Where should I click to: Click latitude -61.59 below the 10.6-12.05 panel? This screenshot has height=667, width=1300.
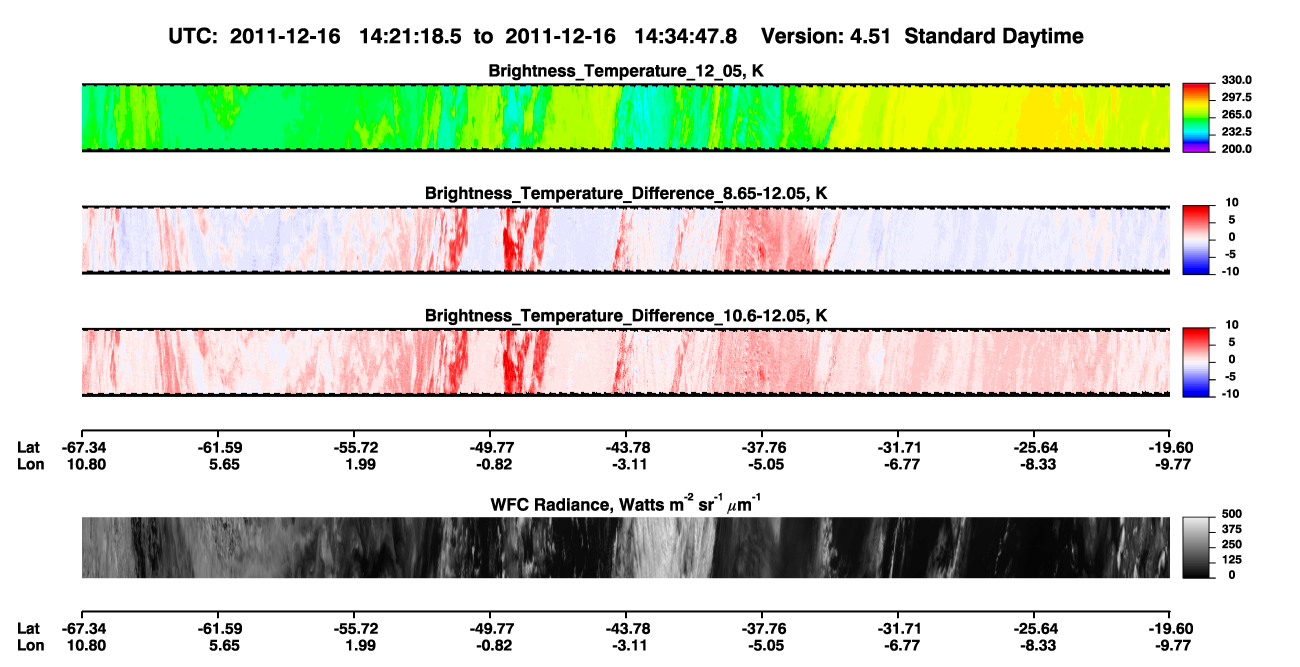(x=219, y=447)
